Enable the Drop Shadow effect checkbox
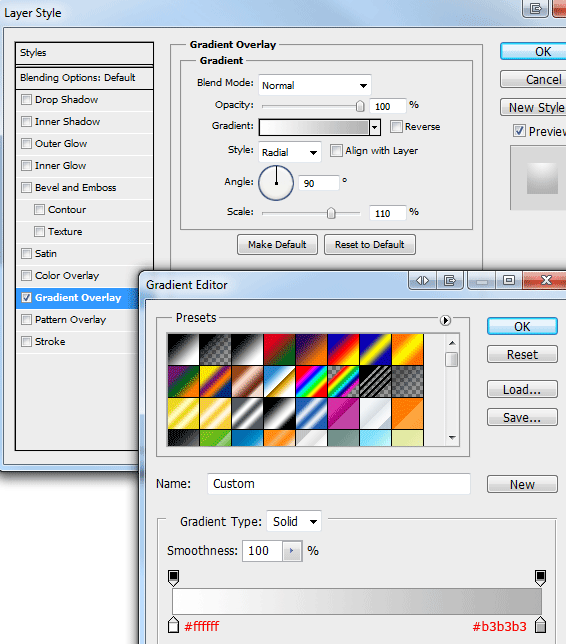This screenshot has width=566, height=644. [x=26, y=99]
